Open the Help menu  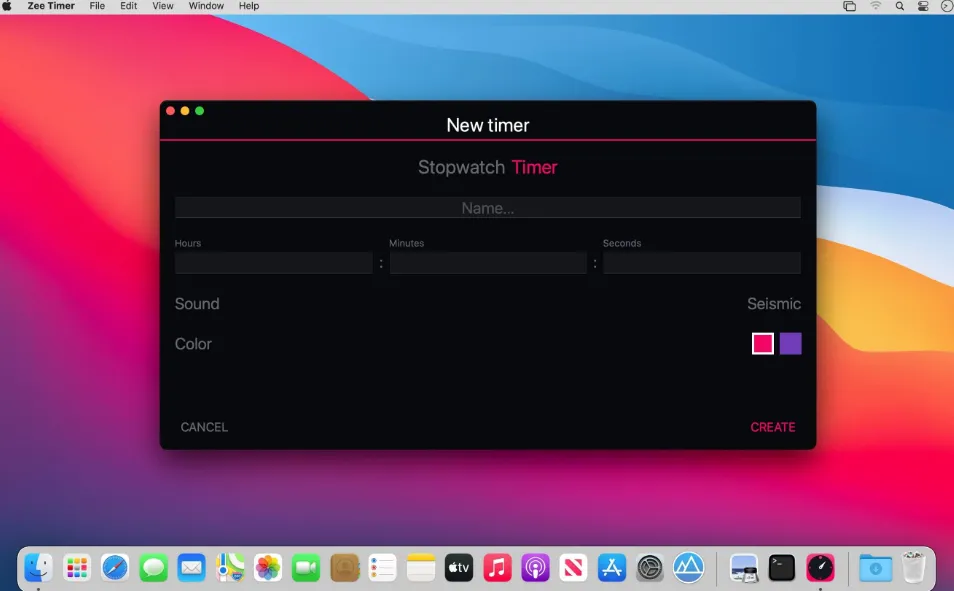point(249,6)
